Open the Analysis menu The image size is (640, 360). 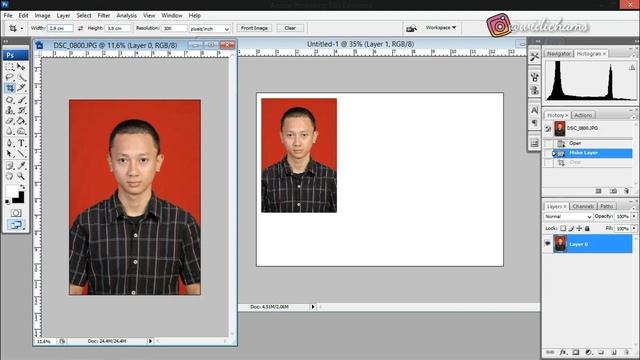[127, 16]
